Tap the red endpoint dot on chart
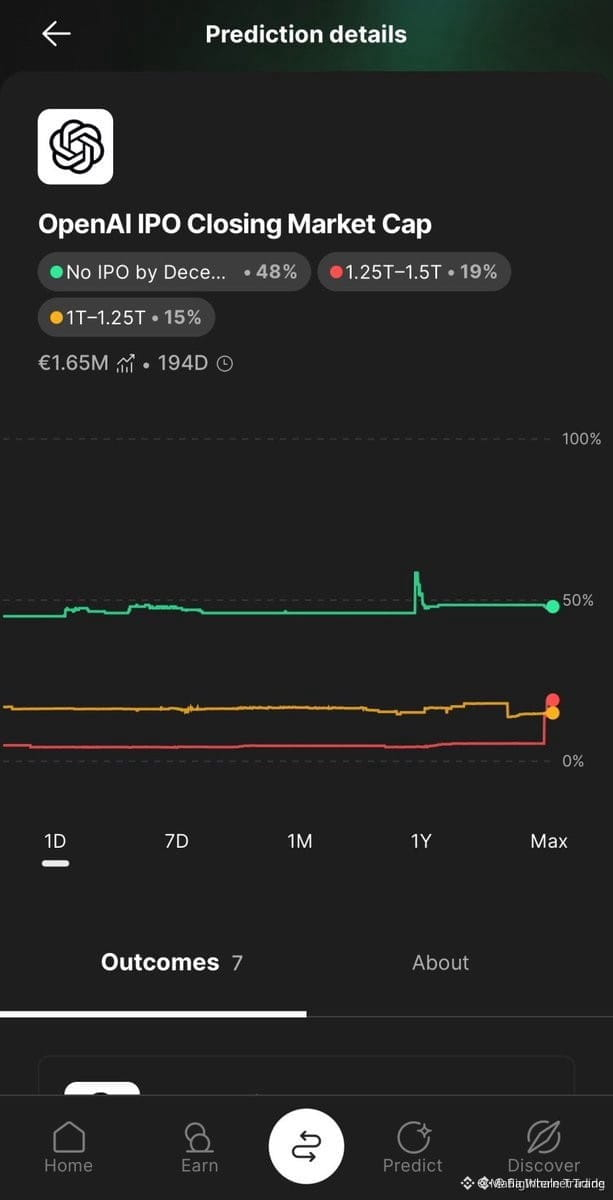 click(552, 700)
